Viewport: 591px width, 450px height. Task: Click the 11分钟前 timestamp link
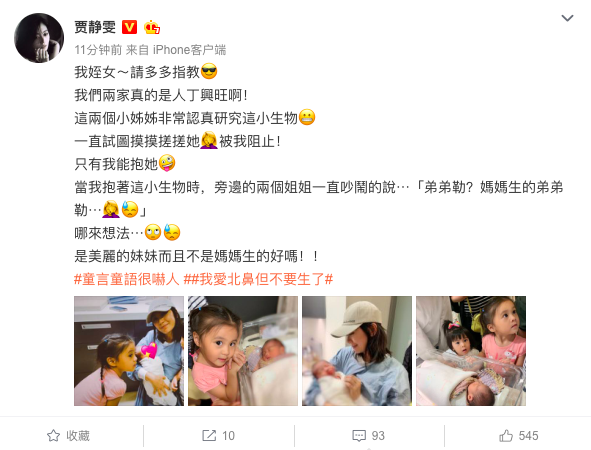tap(98, 50)
